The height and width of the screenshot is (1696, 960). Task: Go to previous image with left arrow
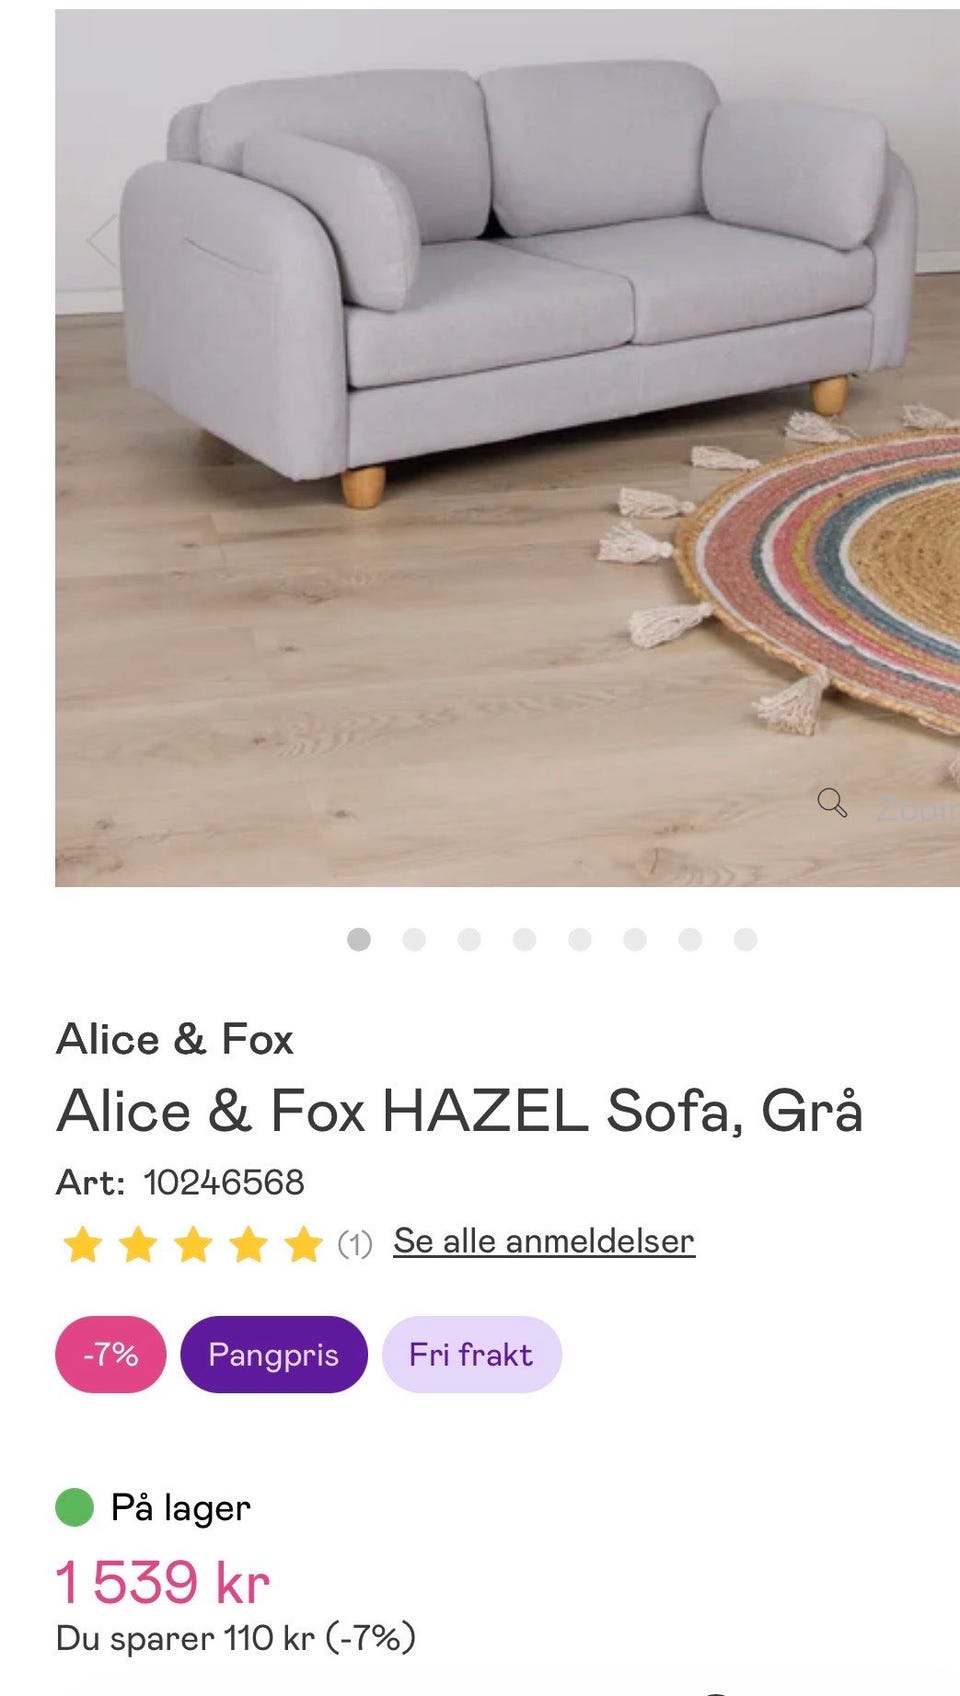[100, 240]
